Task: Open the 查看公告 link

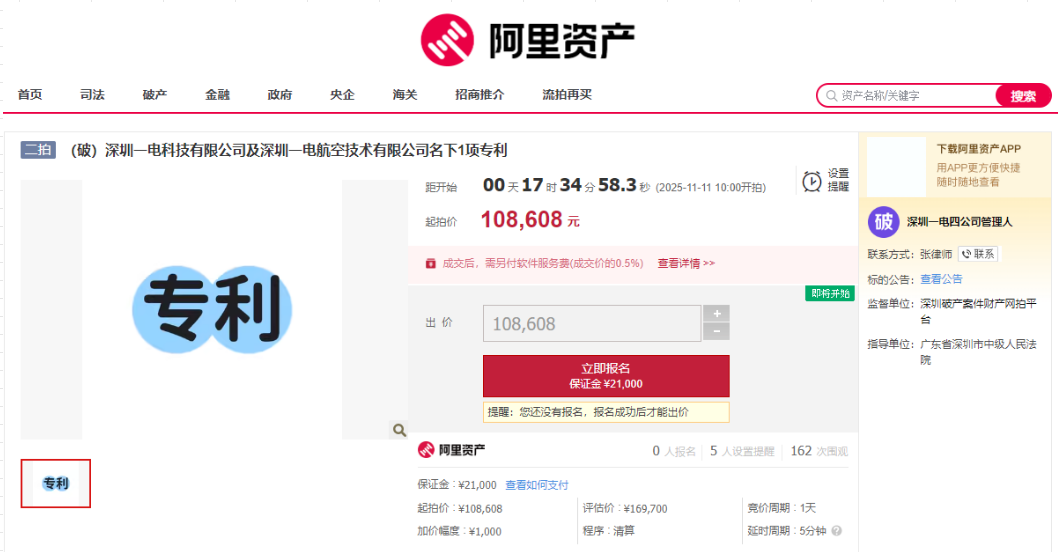Action: [x=941, y=279]
